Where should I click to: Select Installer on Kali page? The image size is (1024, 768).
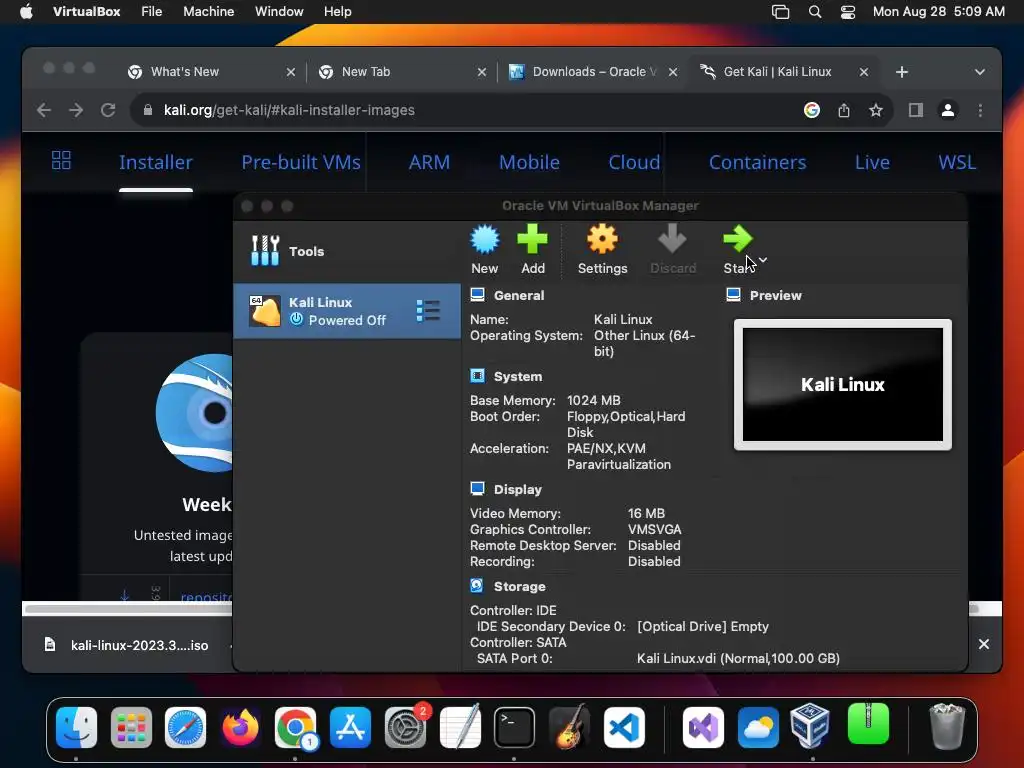tap(155, 162)
